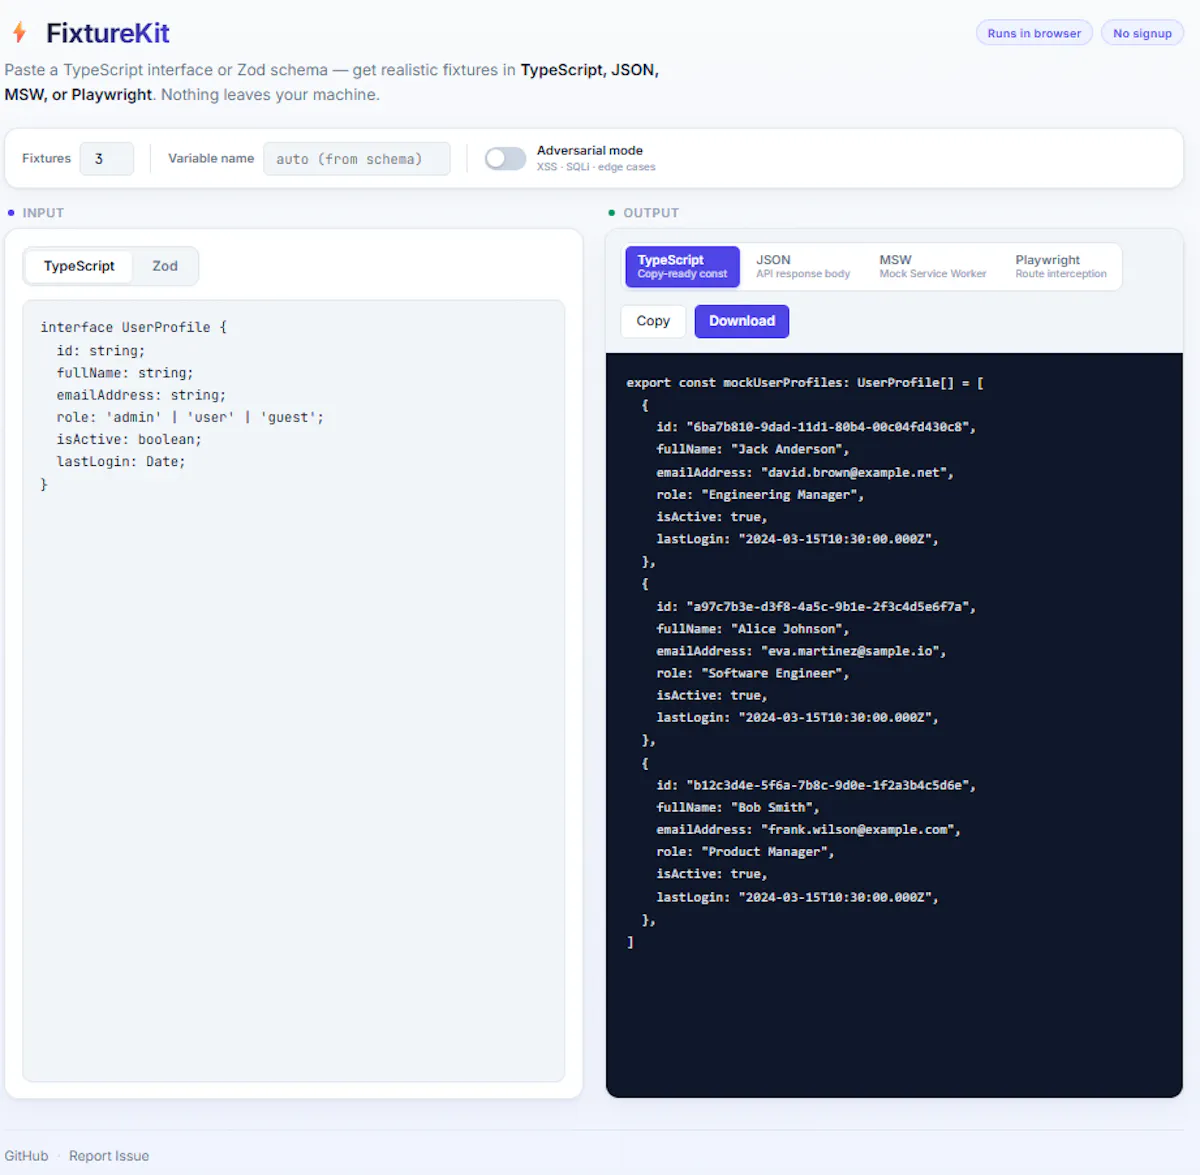Click the INPUT section heading
The height and width of the screenshot is (1175, 1200).
pos(43,213)
